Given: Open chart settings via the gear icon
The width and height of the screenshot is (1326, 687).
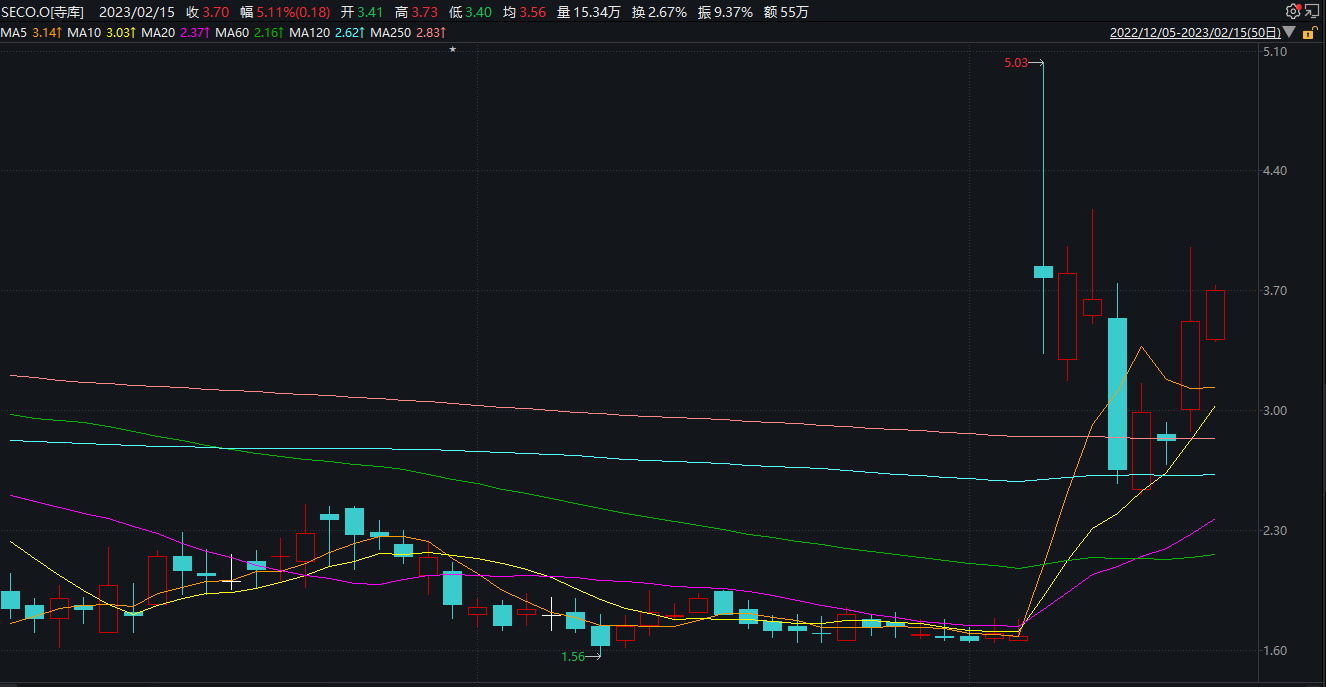Looking at the screenshot, I should coord(1292,12).
